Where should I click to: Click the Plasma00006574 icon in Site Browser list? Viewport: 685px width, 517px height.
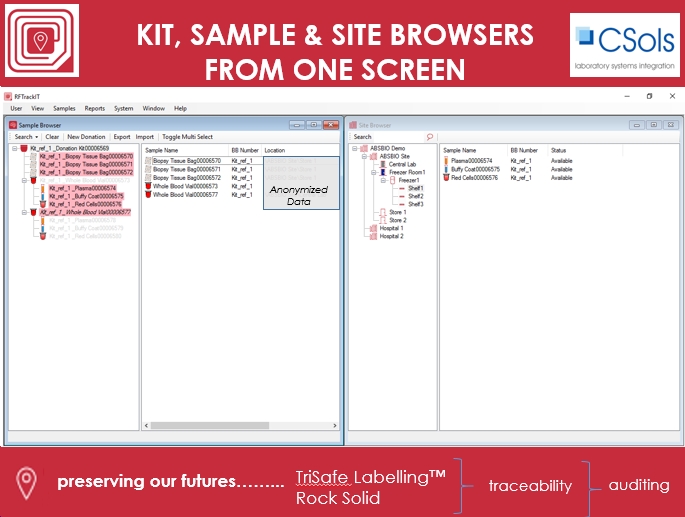point(446,161)
